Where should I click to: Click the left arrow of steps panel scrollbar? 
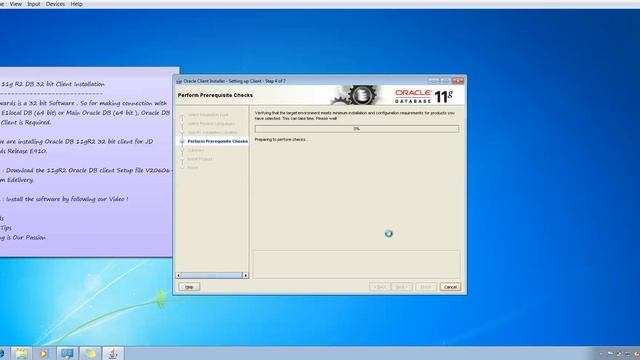pyautogui.click(x=178, y=276)
